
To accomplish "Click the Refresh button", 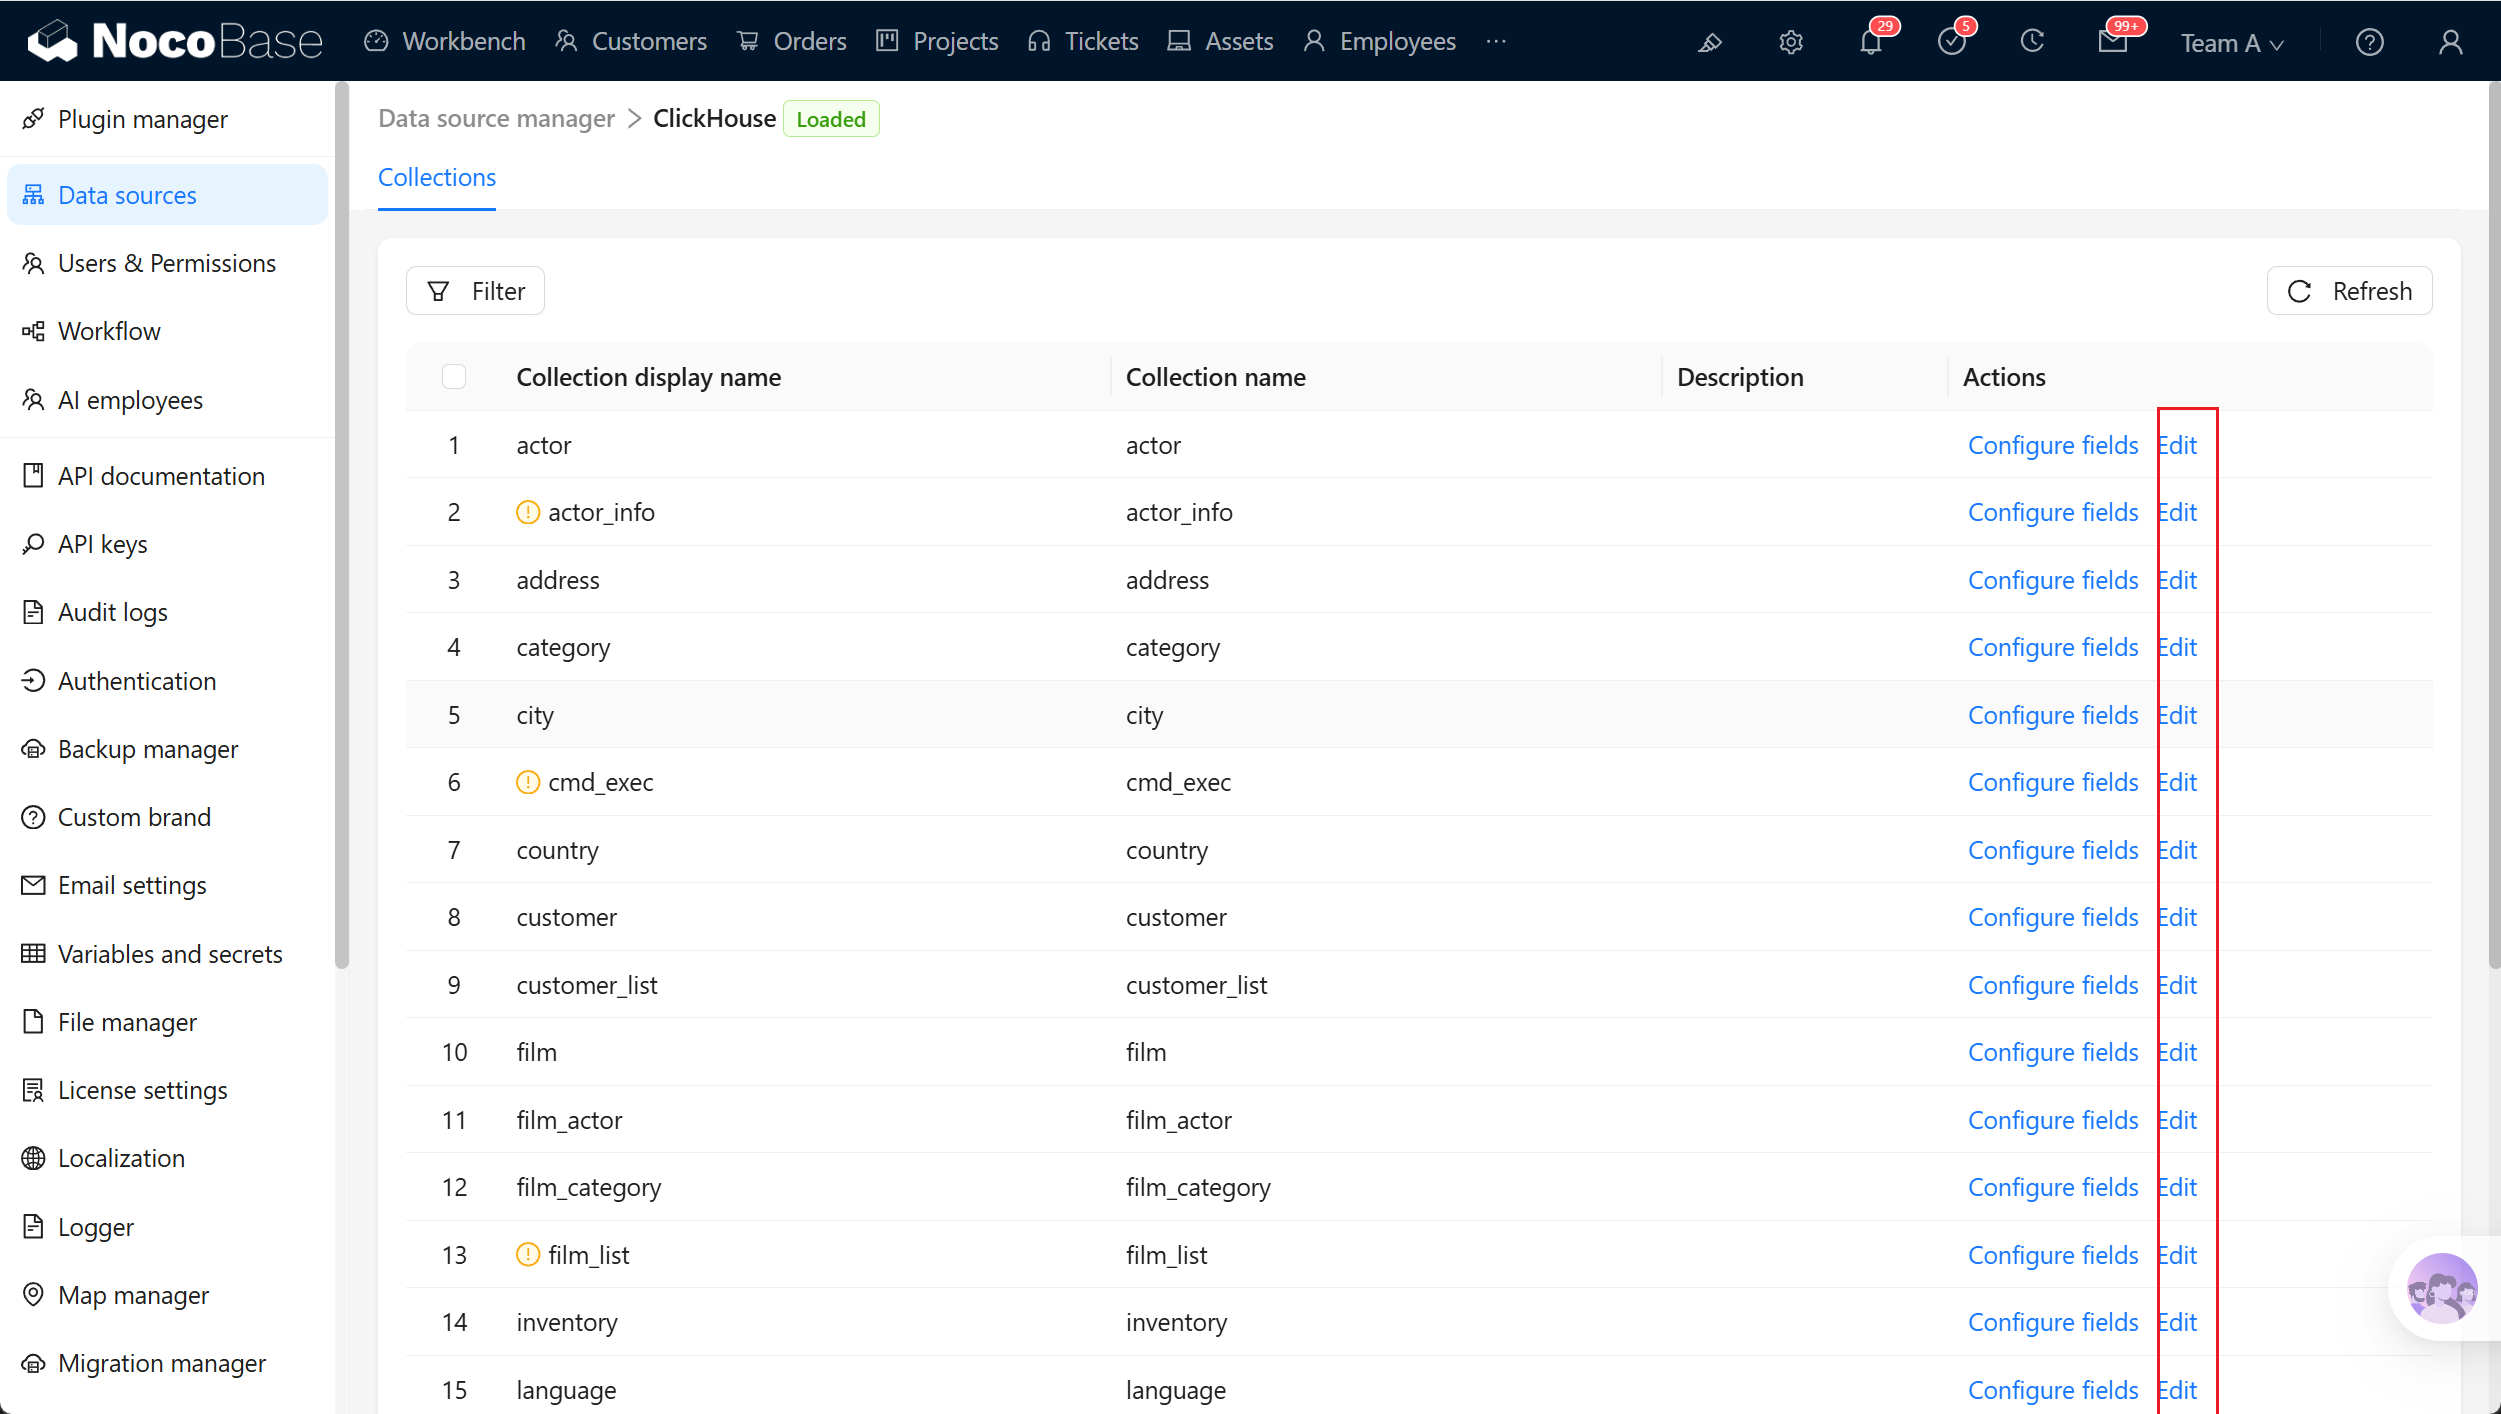I will [x=2349, y=291].
